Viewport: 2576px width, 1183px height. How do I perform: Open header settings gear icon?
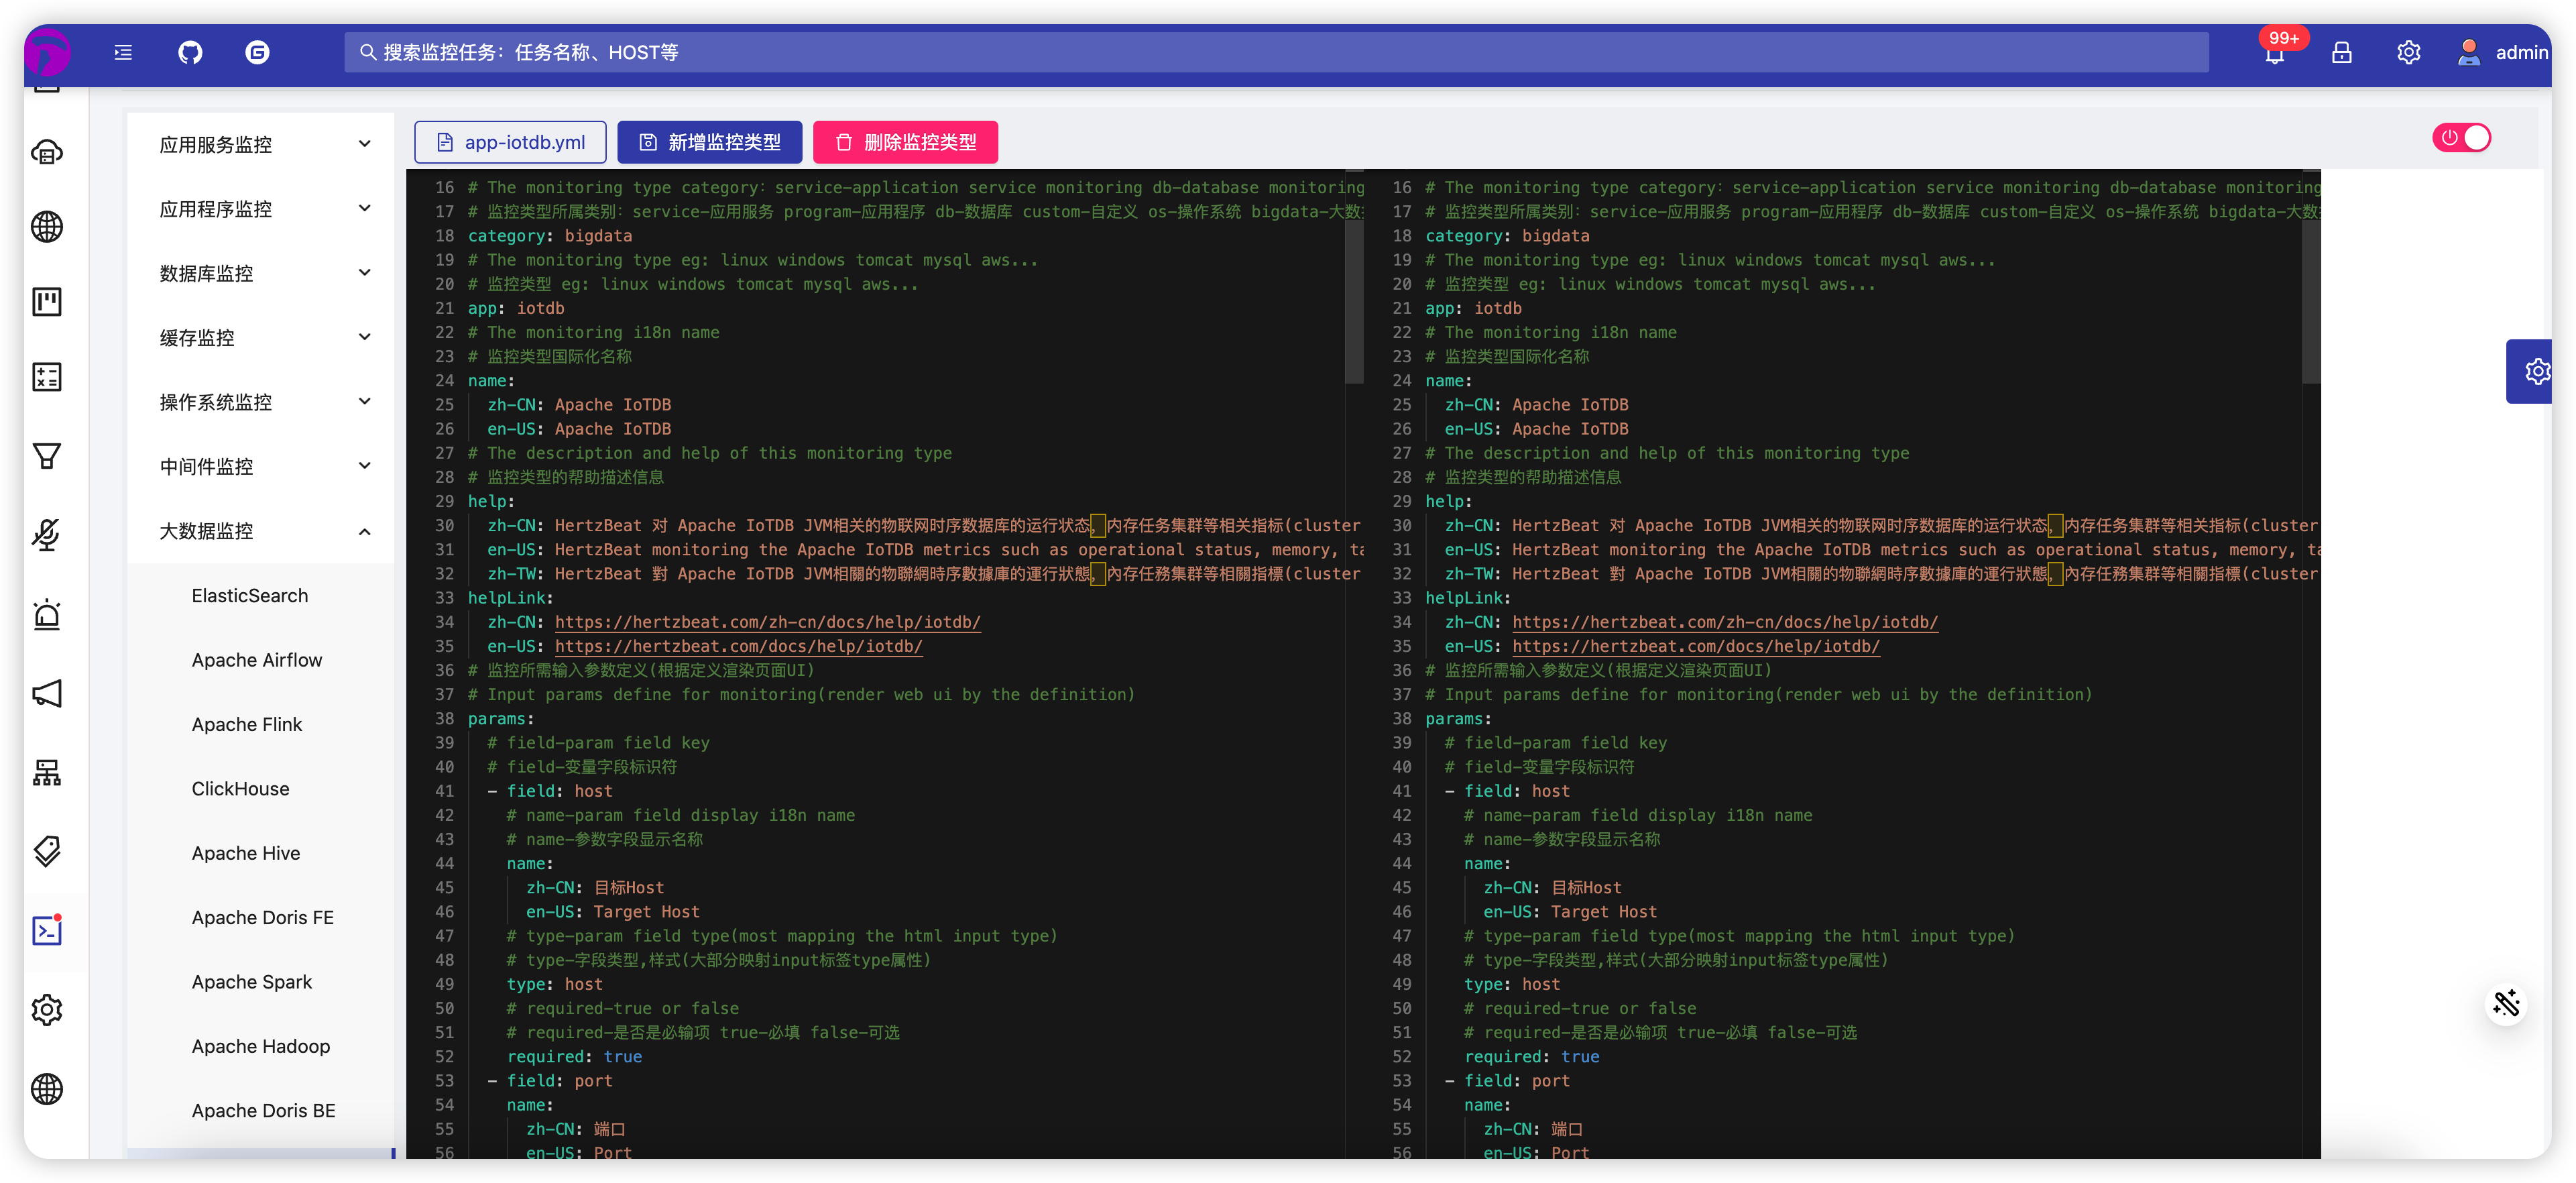(2408, 53)
